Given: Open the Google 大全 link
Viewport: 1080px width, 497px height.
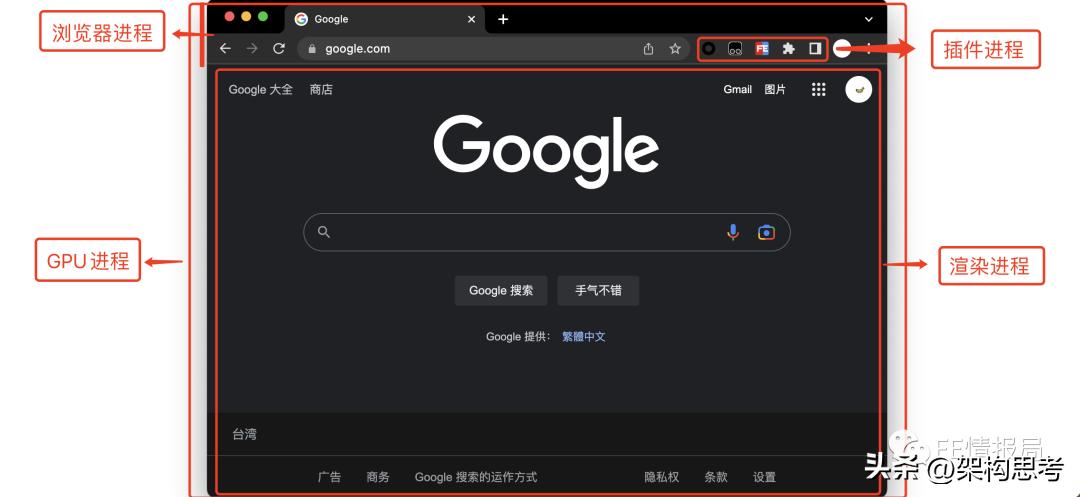Looking at the screenshot, I should 260,89.
